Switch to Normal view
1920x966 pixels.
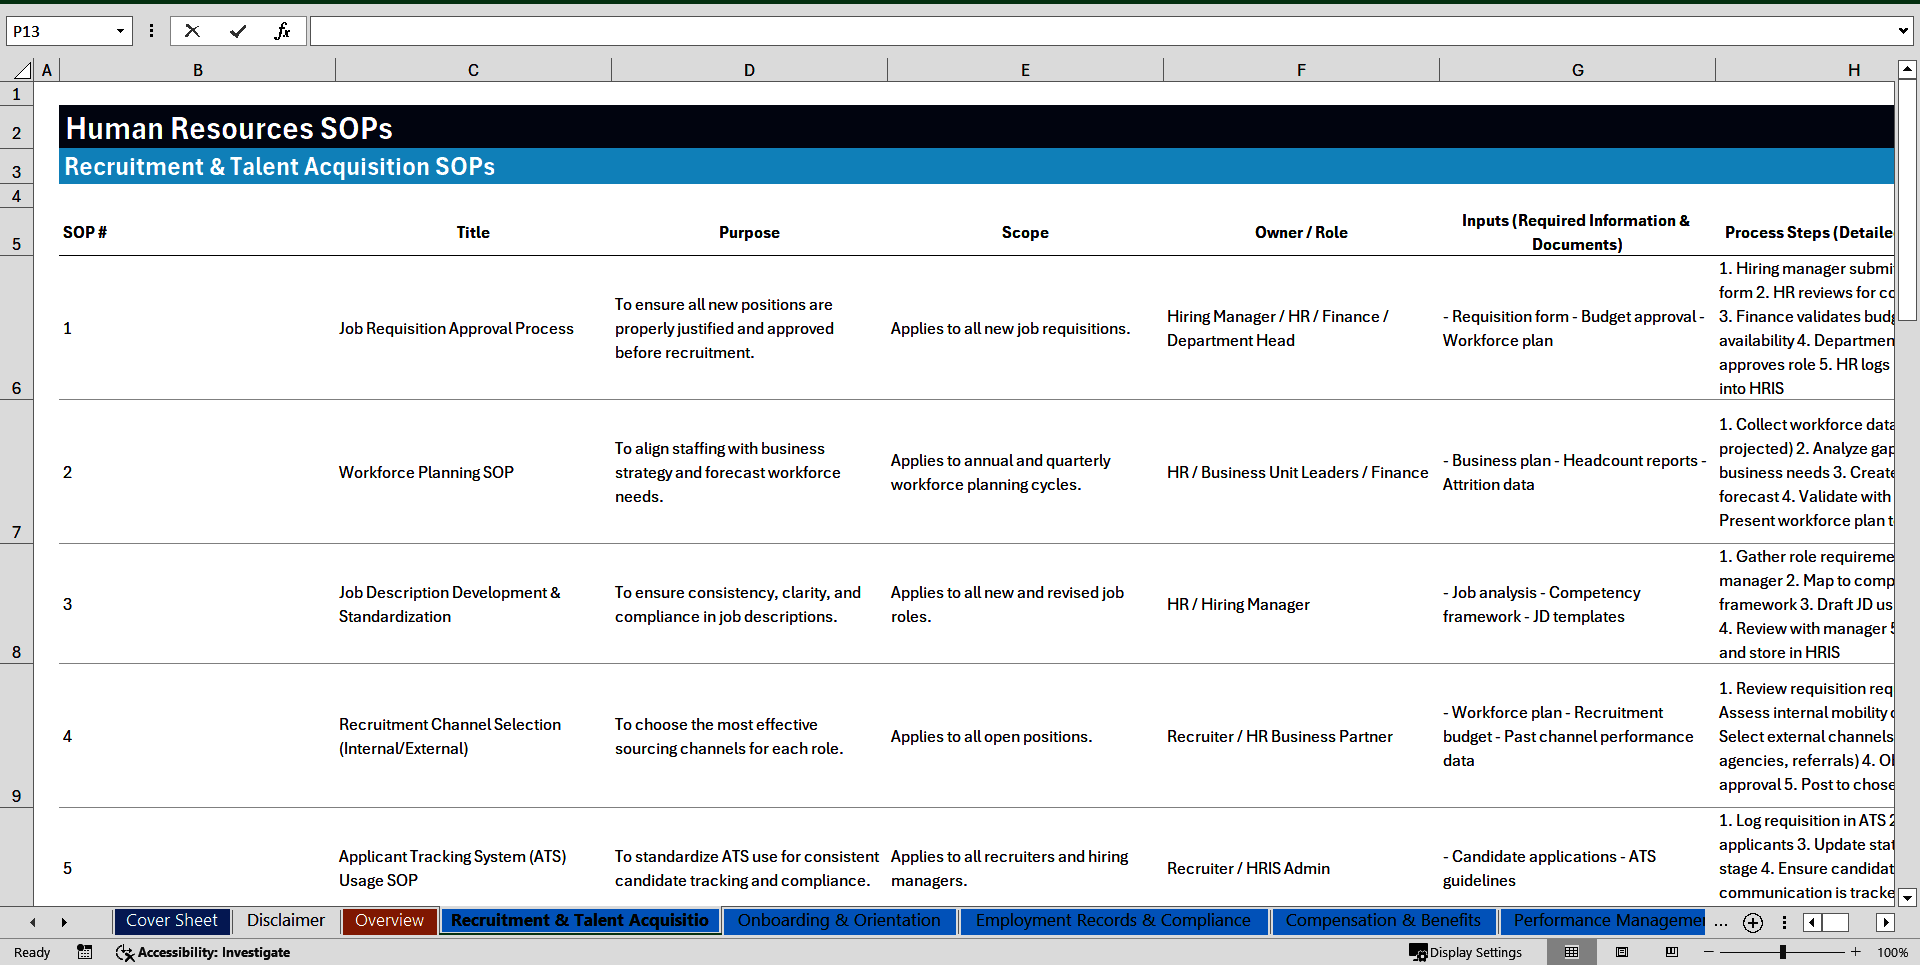click(1572, 952)
